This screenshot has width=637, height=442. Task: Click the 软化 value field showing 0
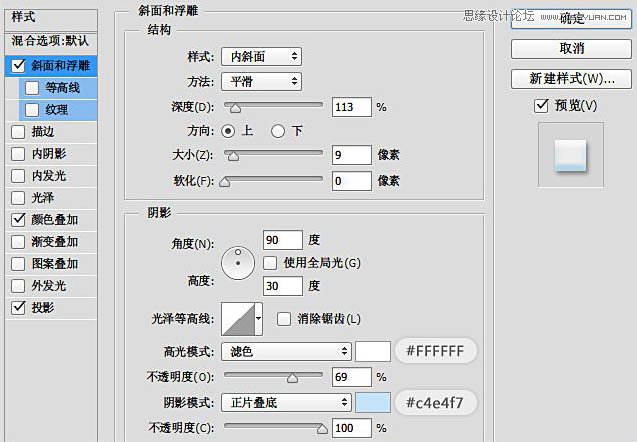coord(351,181)
